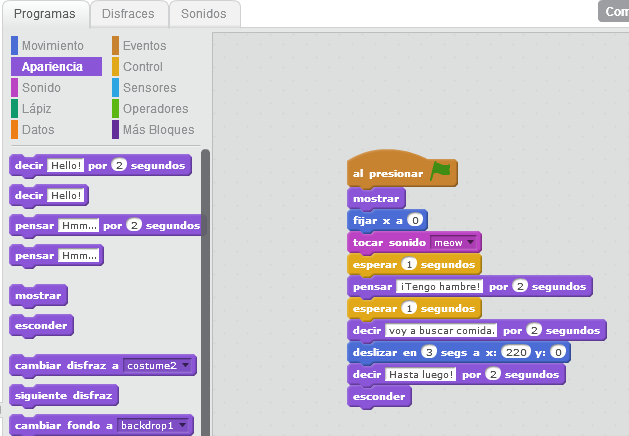Click the y: 0 field in deslizar block

tap(558, 352)
